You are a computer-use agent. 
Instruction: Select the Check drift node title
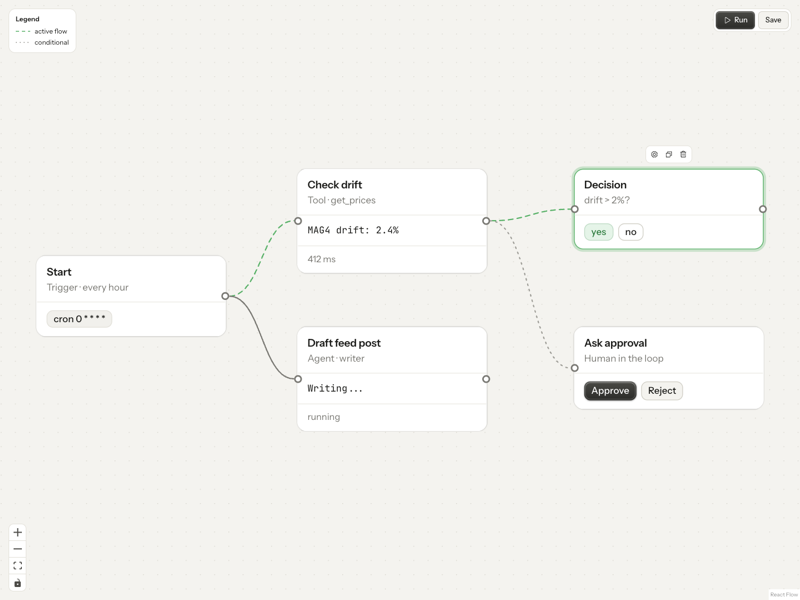point(335,185)
